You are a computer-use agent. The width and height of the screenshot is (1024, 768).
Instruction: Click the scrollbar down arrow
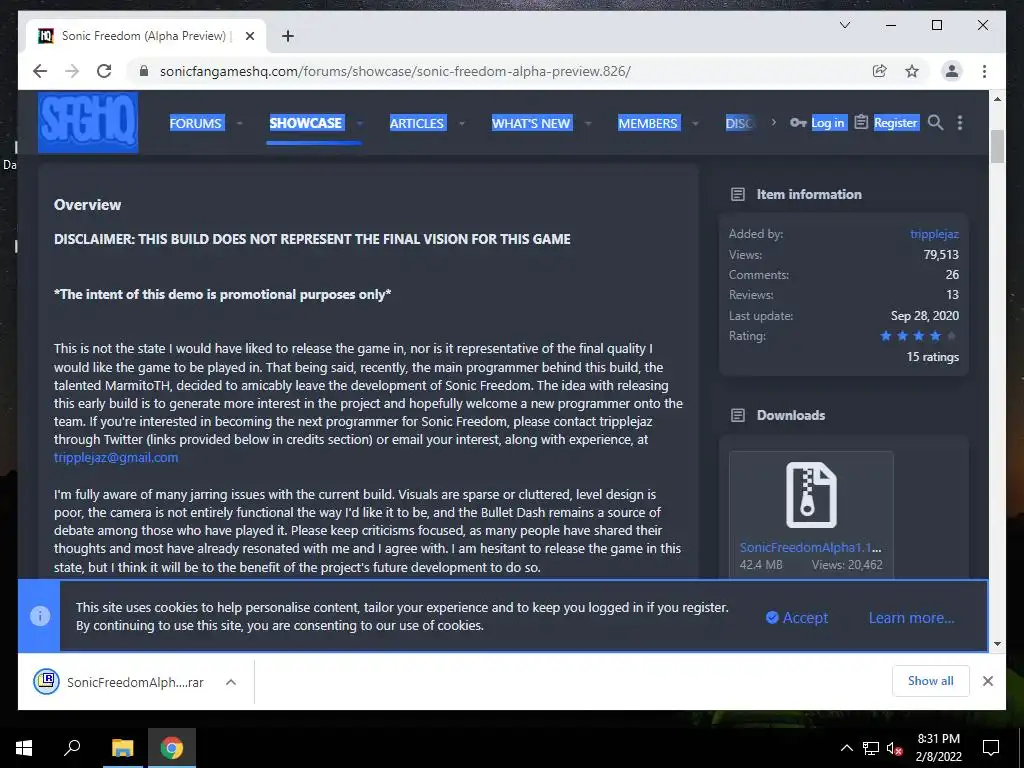tap(997, 643)
